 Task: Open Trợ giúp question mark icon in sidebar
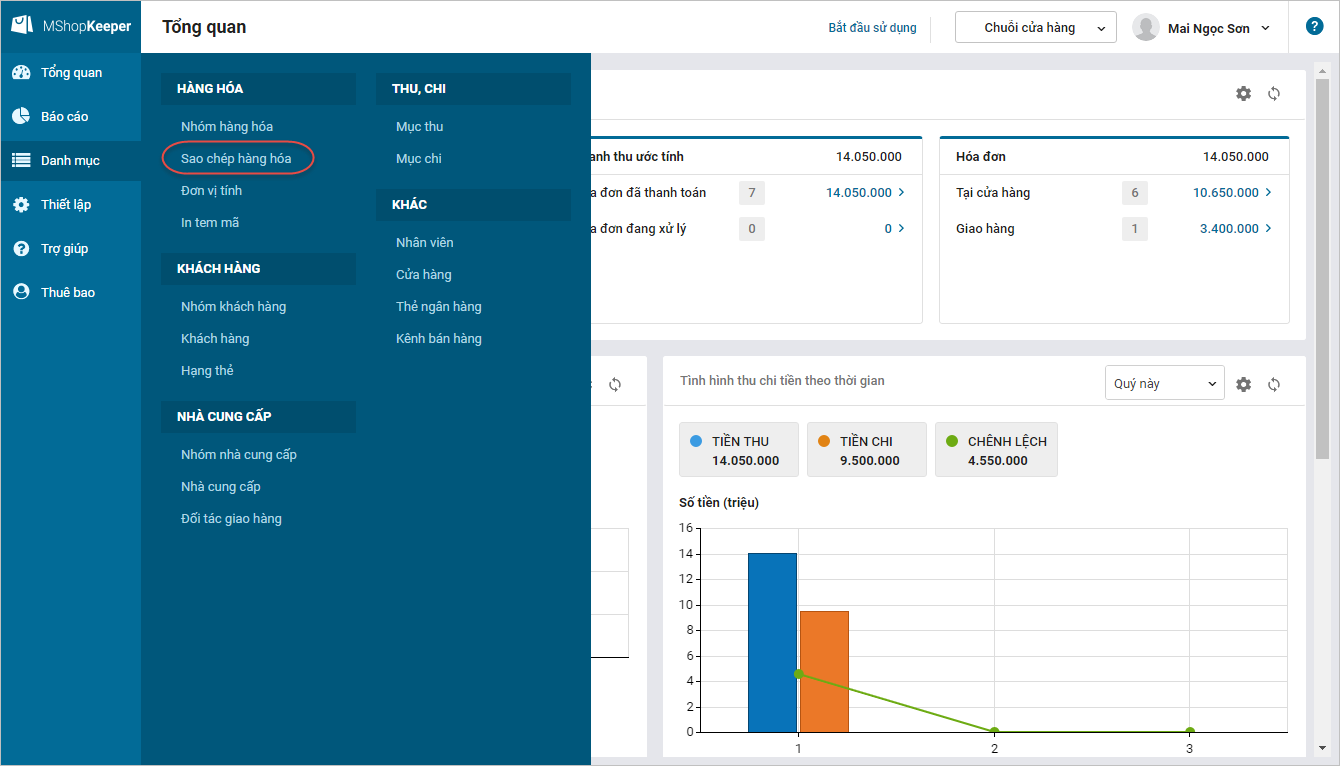21,249
